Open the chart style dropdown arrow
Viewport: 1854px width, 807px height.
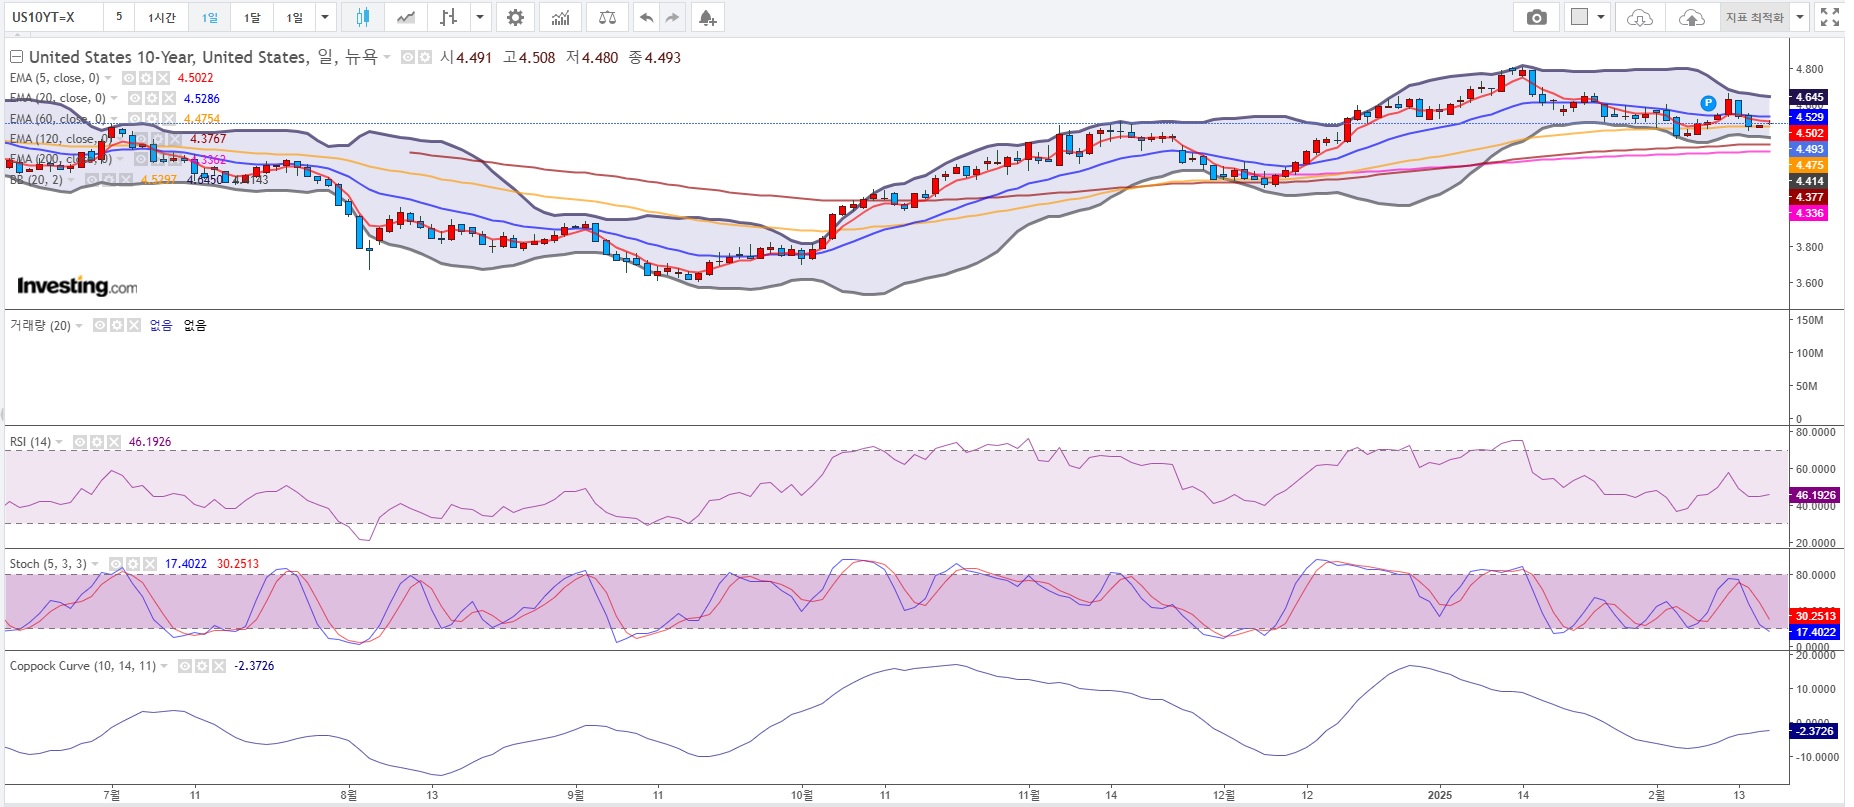coord(480,17)
